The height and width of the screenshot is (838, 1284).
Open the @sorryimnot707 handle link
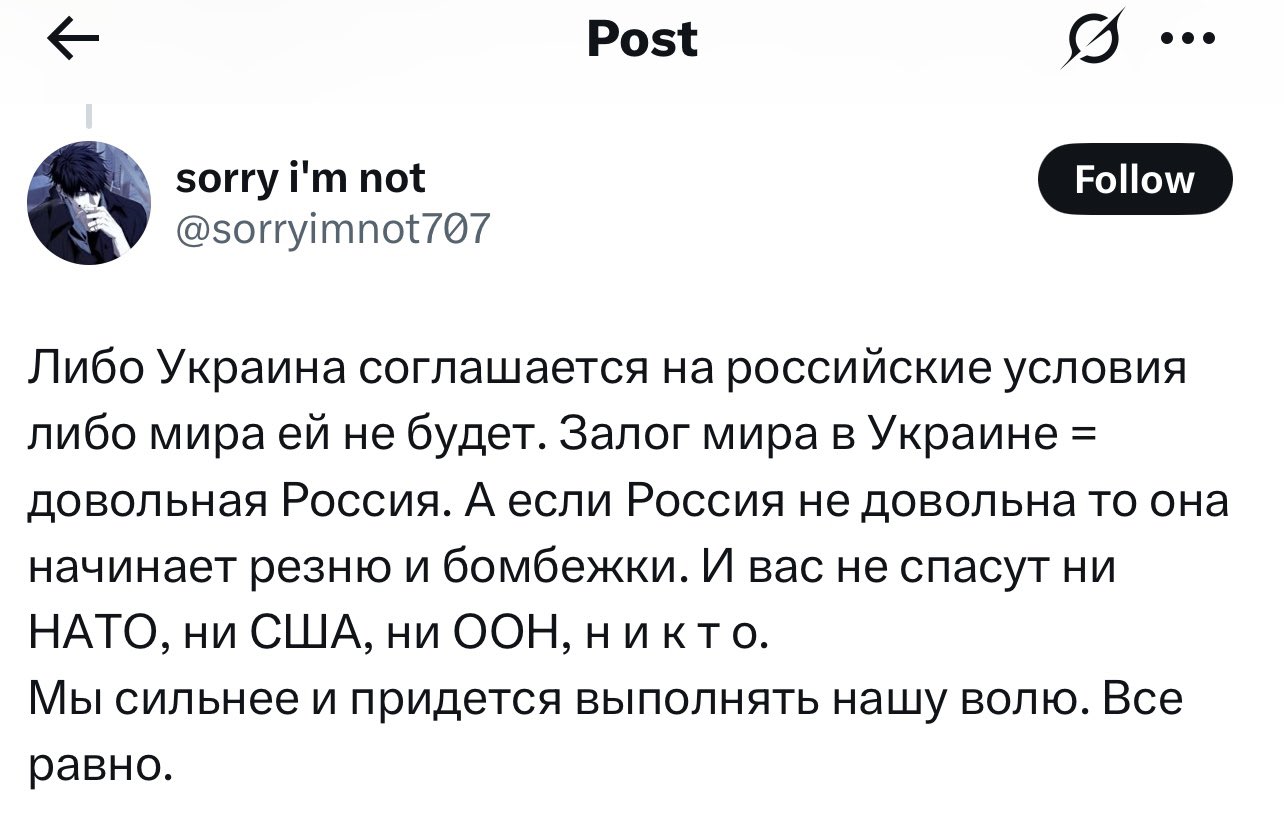[x=332, y=229]
